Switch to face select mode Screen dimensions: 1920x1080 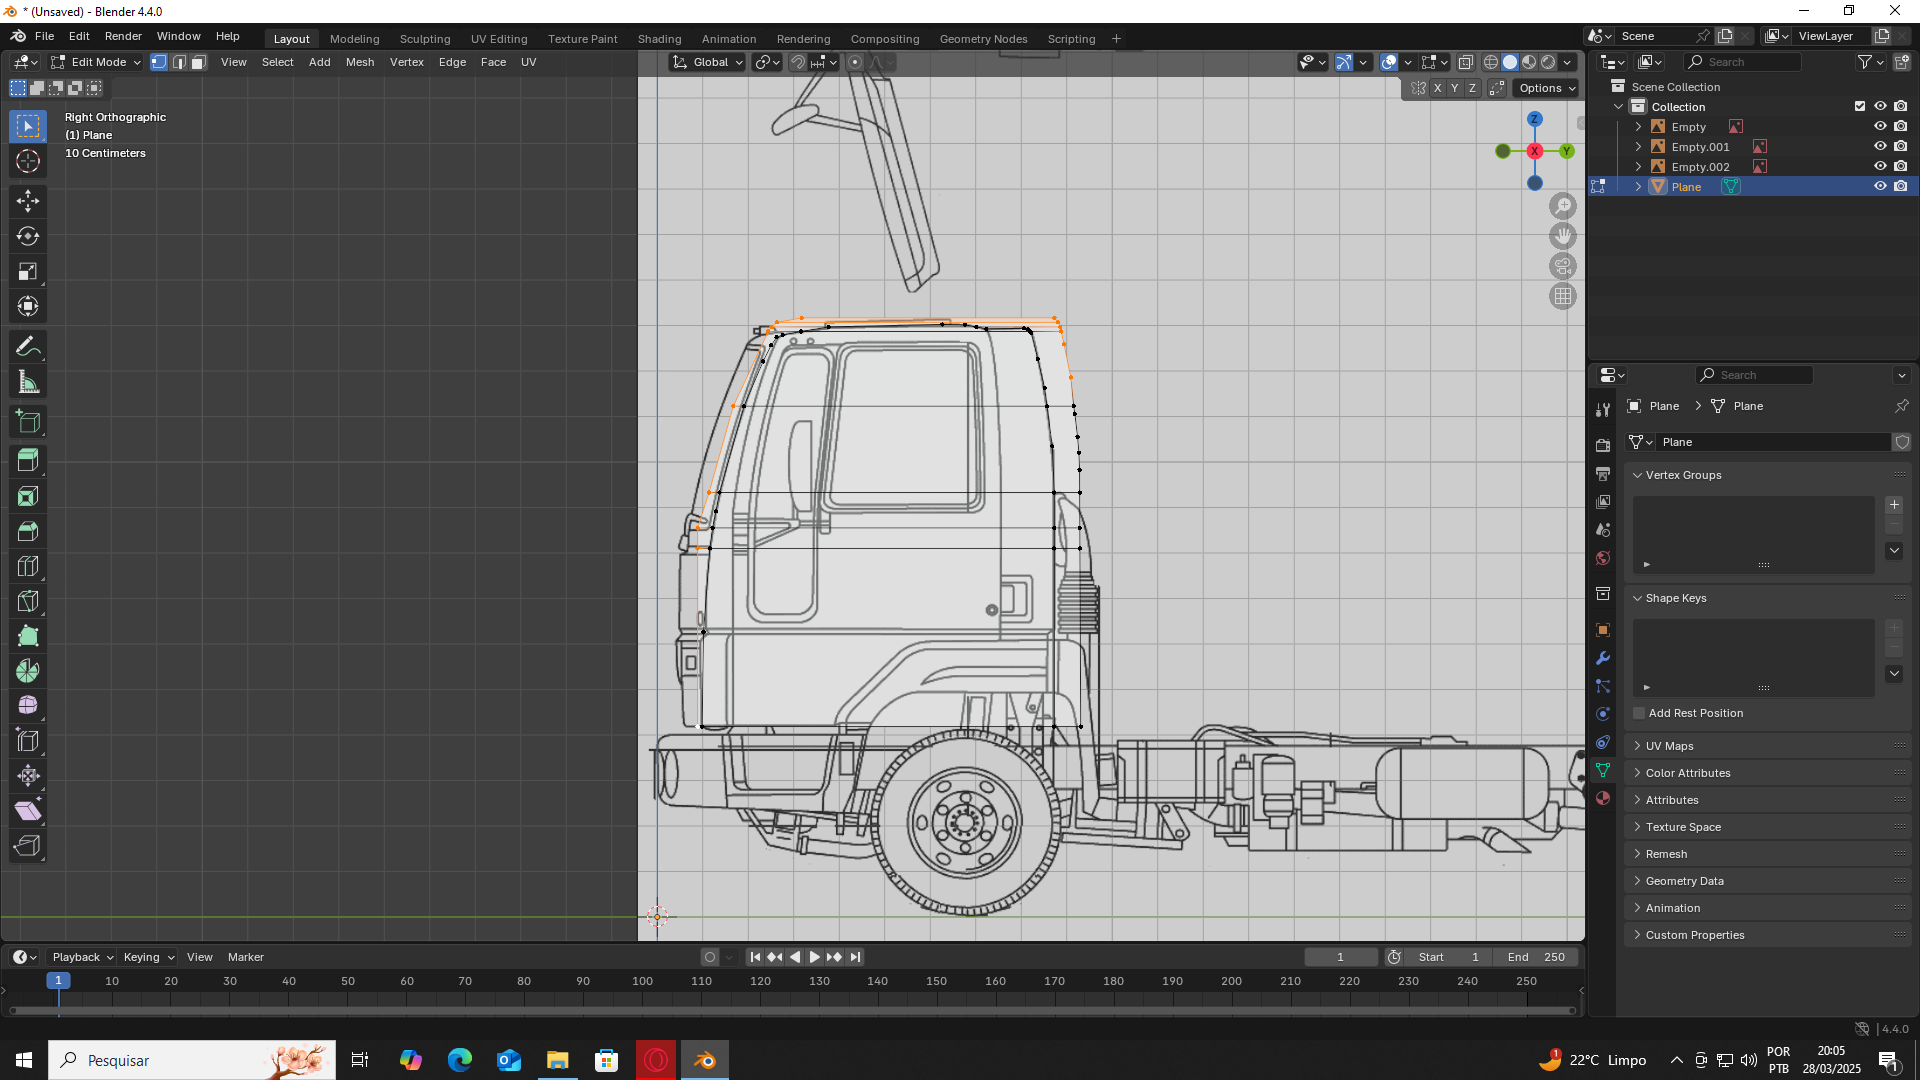click(198, 62)
